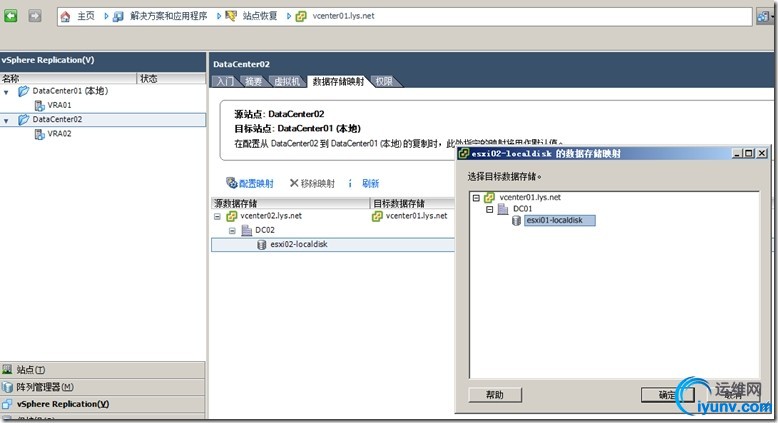The width and height of the screenshot is (778, 423).
Task: Maximize the esxi02-localdisk dialog
Action: pos(749,154)
